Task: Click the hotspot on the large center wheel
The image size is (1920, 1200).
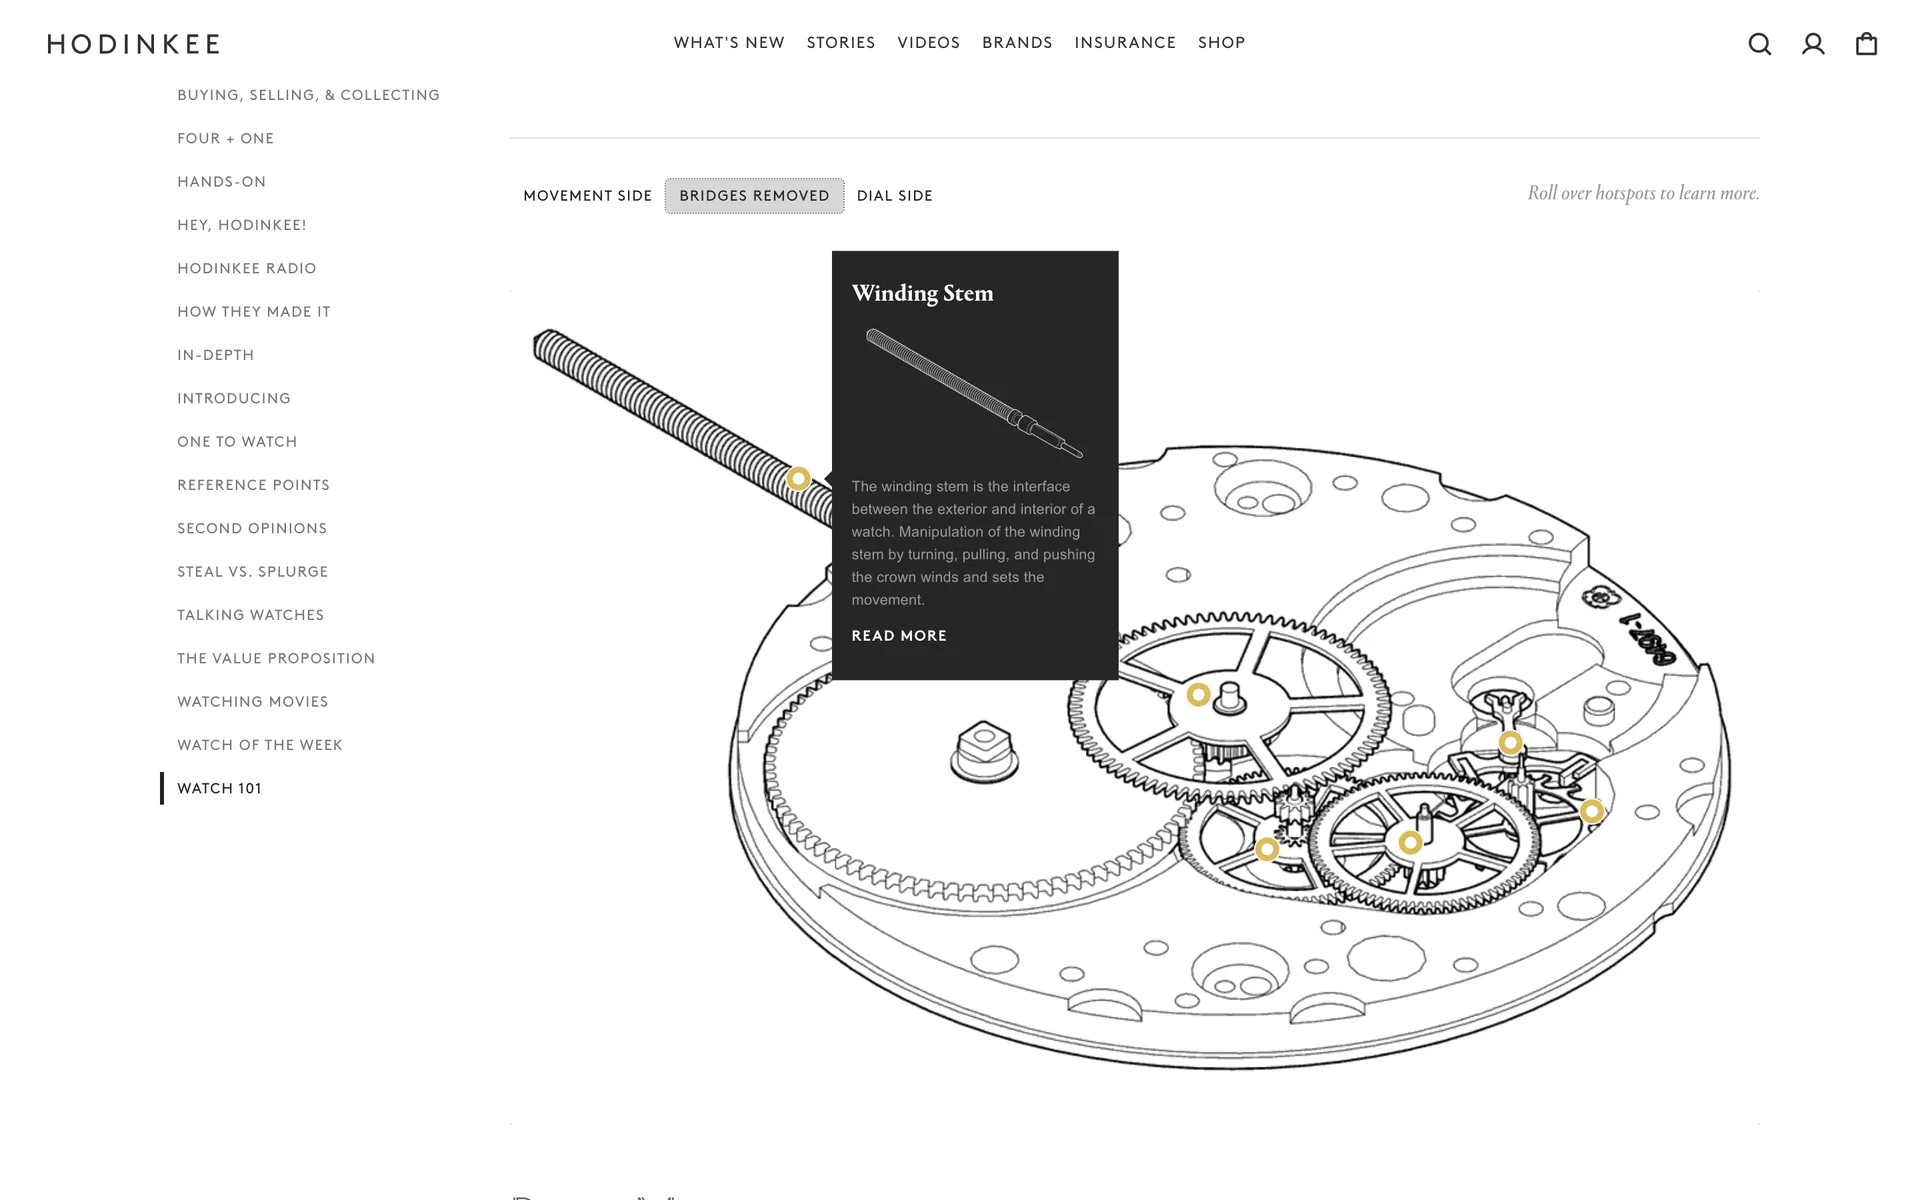Action: [x=1198, y=694]
